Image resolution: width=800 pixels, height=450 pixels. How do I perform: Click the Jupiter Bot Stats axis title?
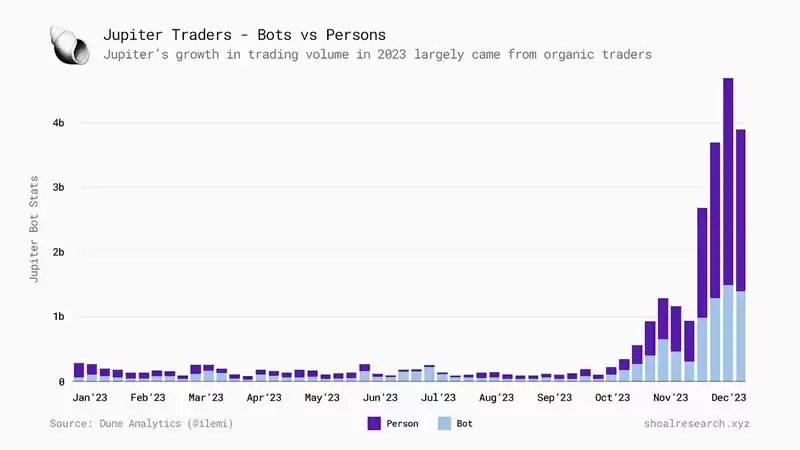click(34, 229)
